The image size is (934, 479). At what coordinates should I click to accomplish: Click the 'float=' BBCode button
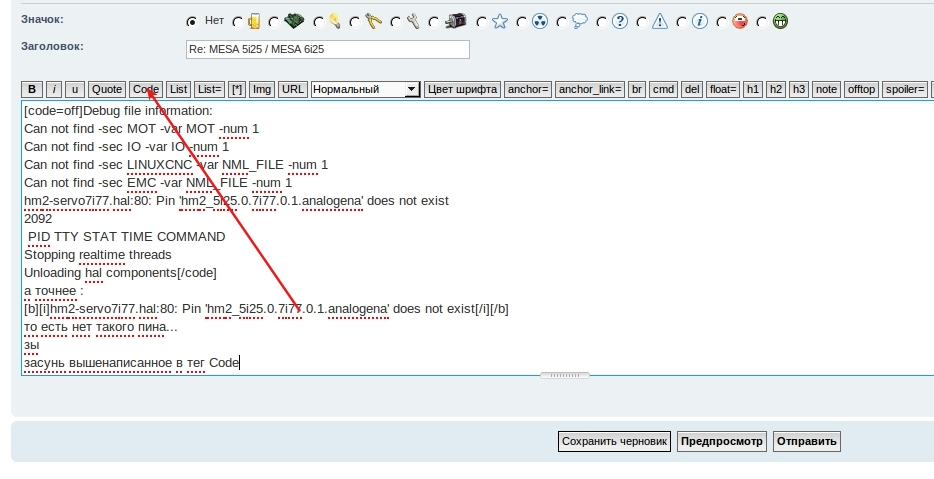[x=723, y=89]
